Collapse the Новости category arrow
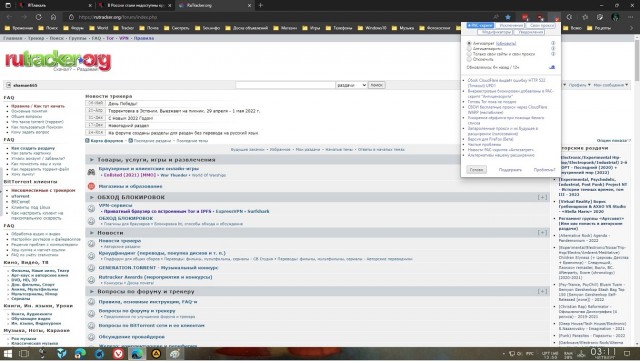640x361 pixels. click(91, 233)
